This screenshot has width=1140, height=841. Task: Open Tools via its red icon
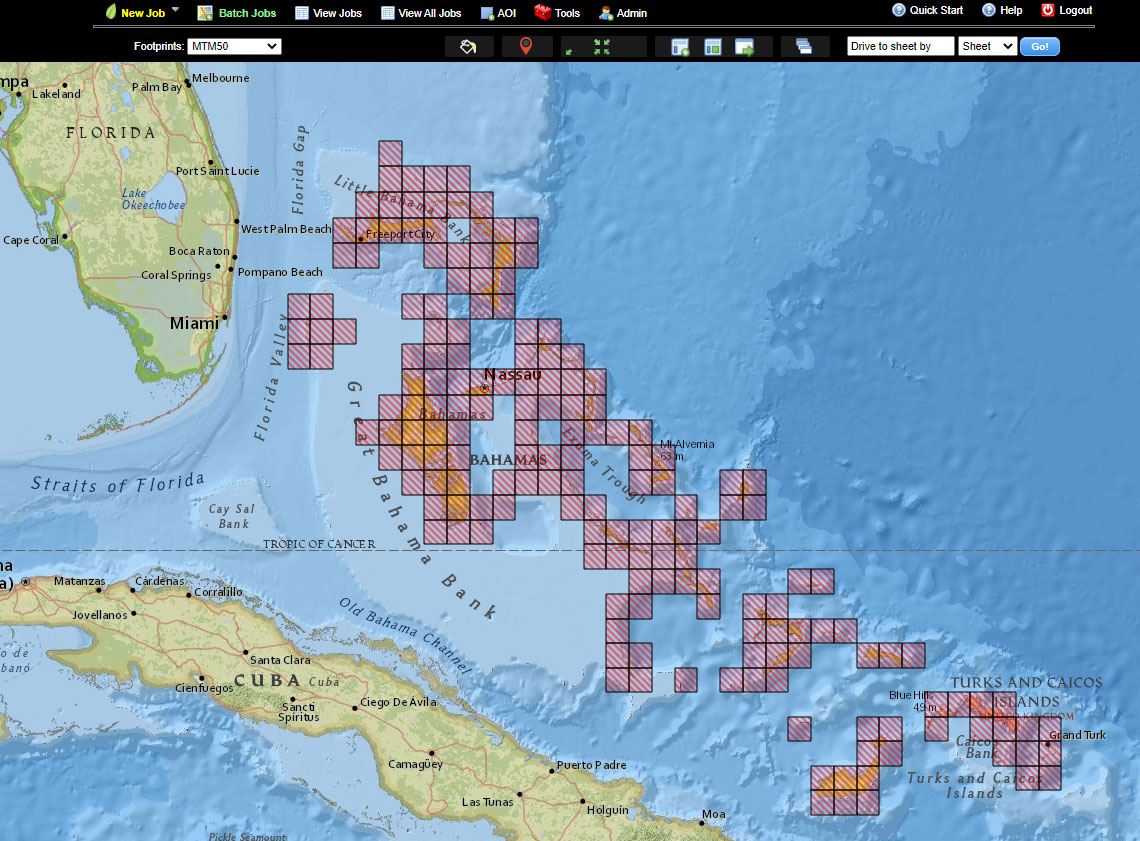point(542,13)
